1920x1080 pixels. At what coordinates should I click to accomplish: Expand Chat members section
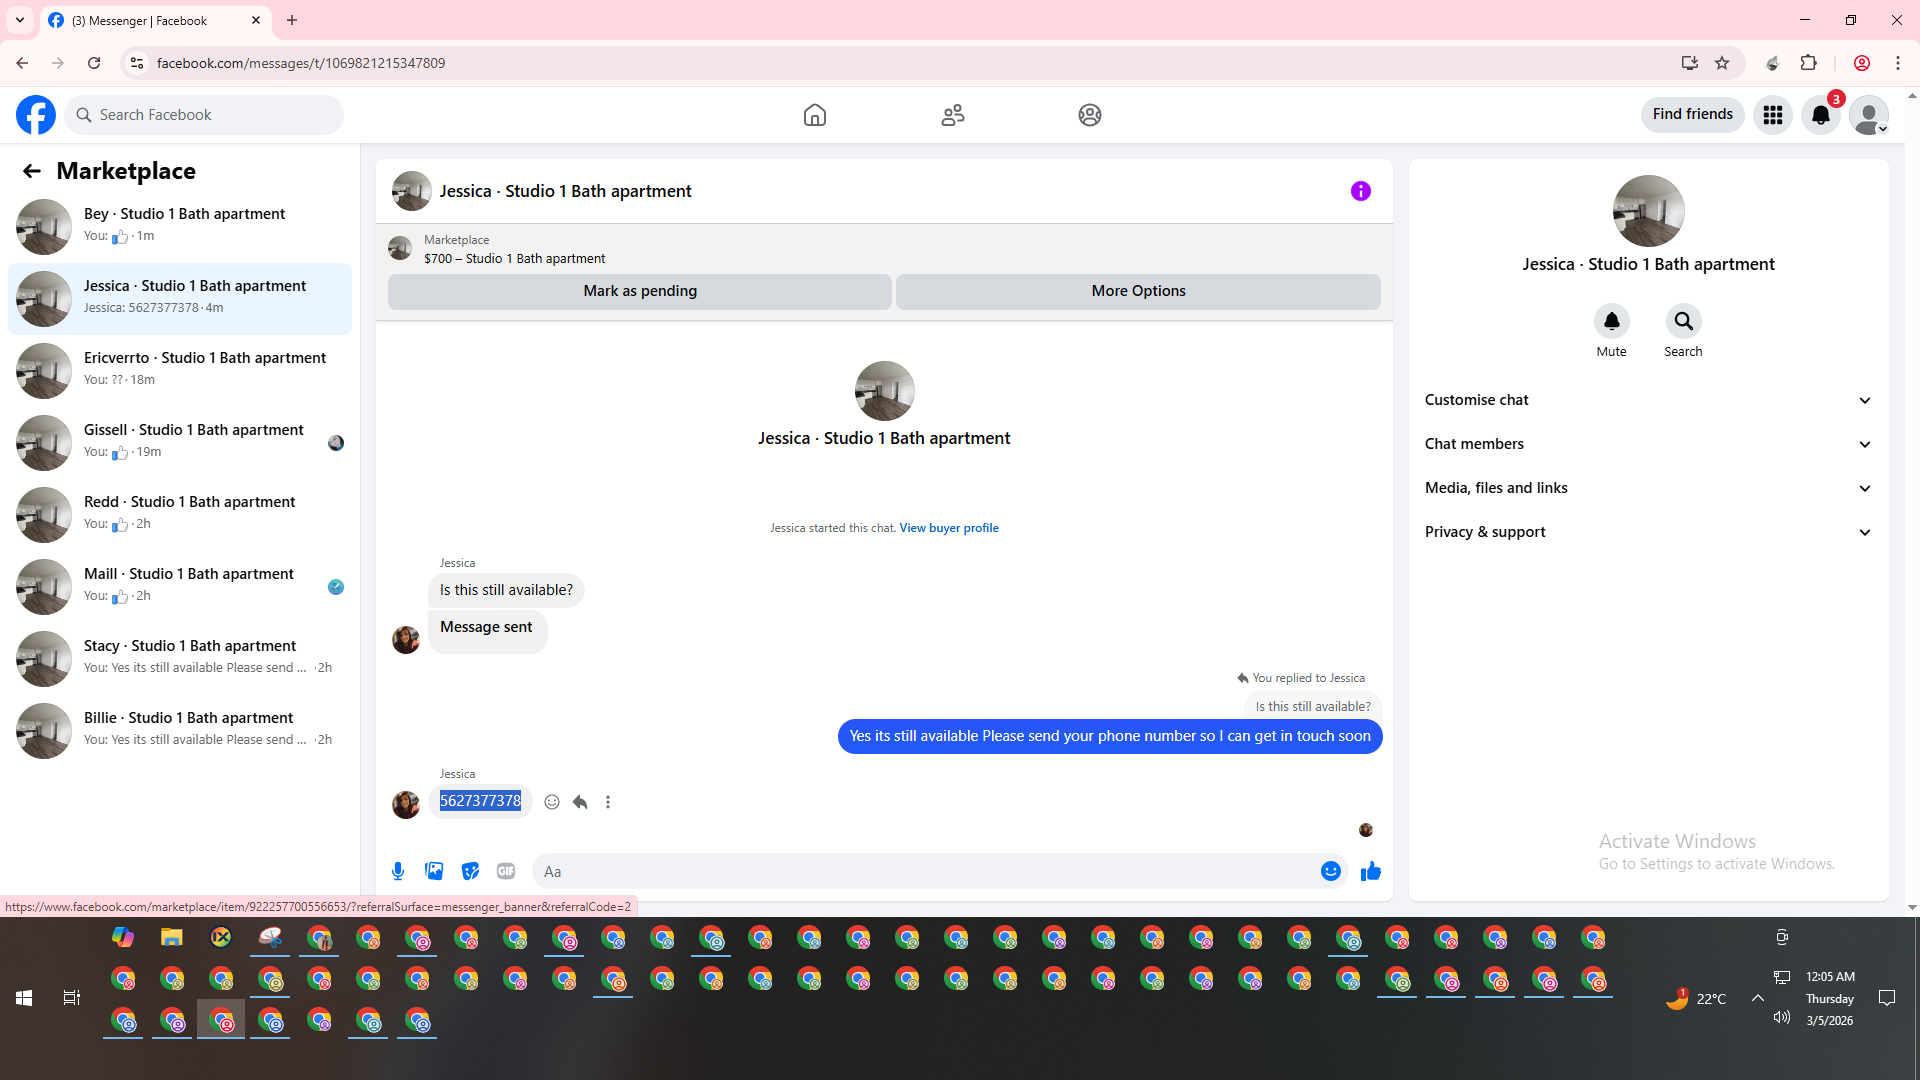[1648, 444]
